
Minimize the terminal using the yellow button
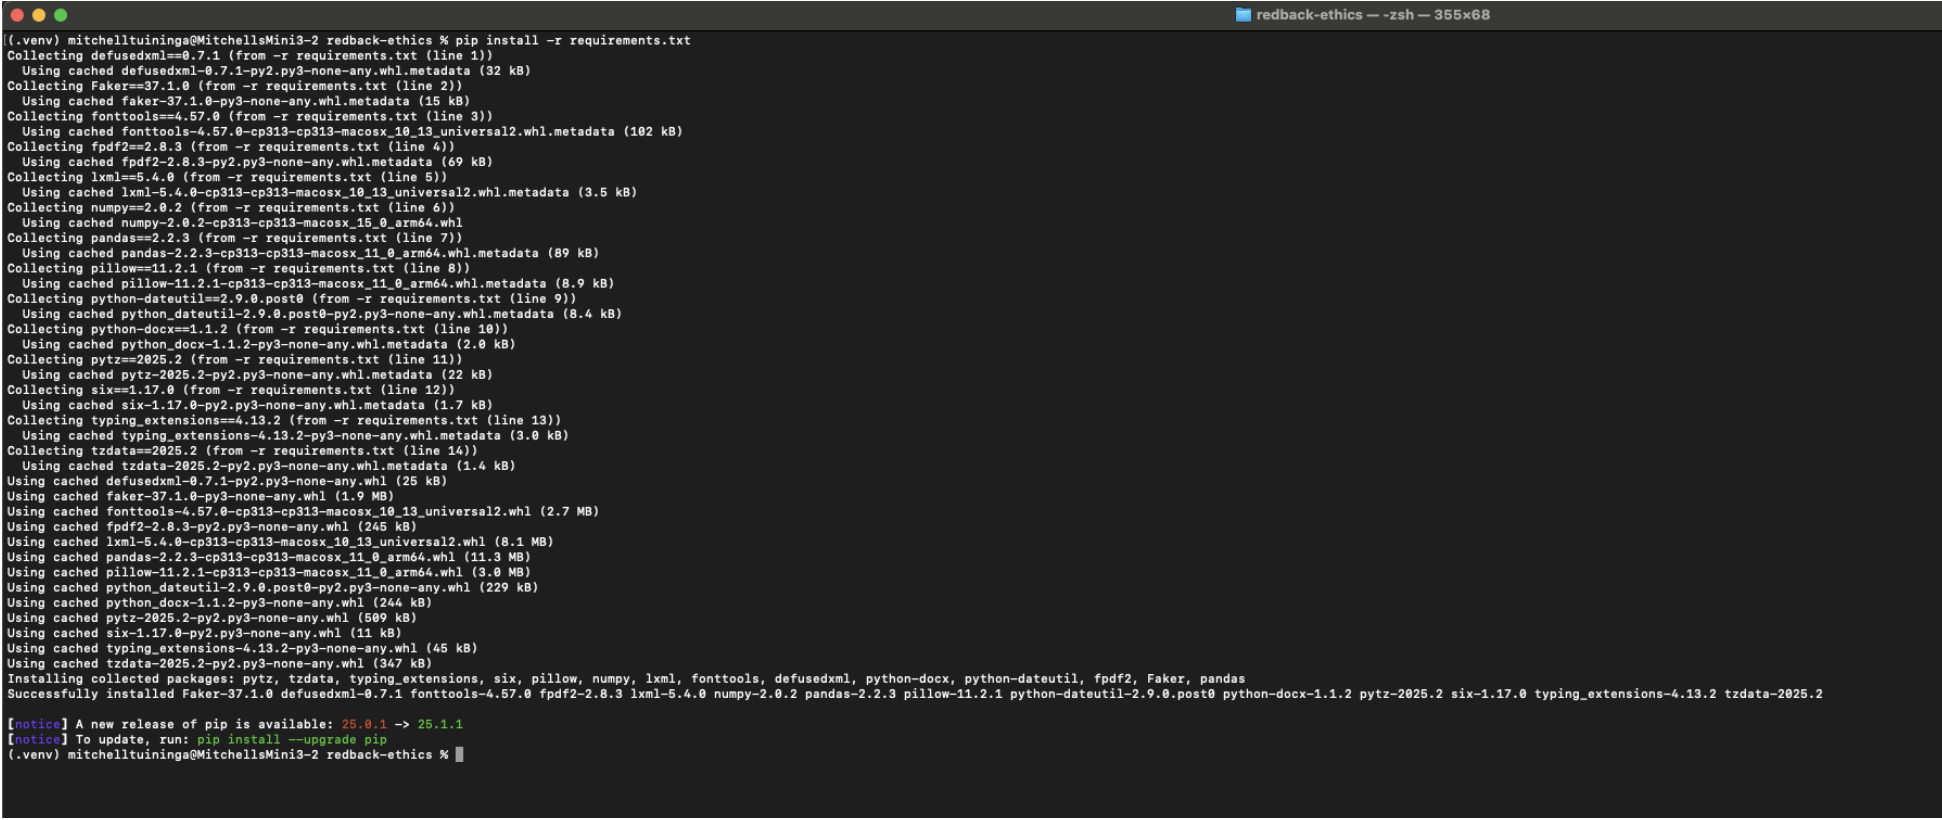coord(39,15)
